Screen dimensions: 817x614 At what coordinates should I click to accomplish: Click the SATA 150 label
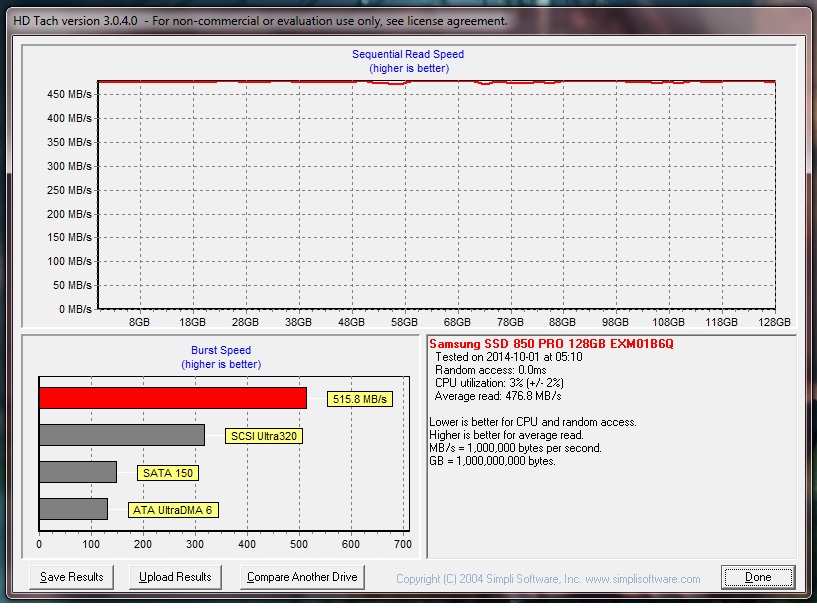point(168,473)
